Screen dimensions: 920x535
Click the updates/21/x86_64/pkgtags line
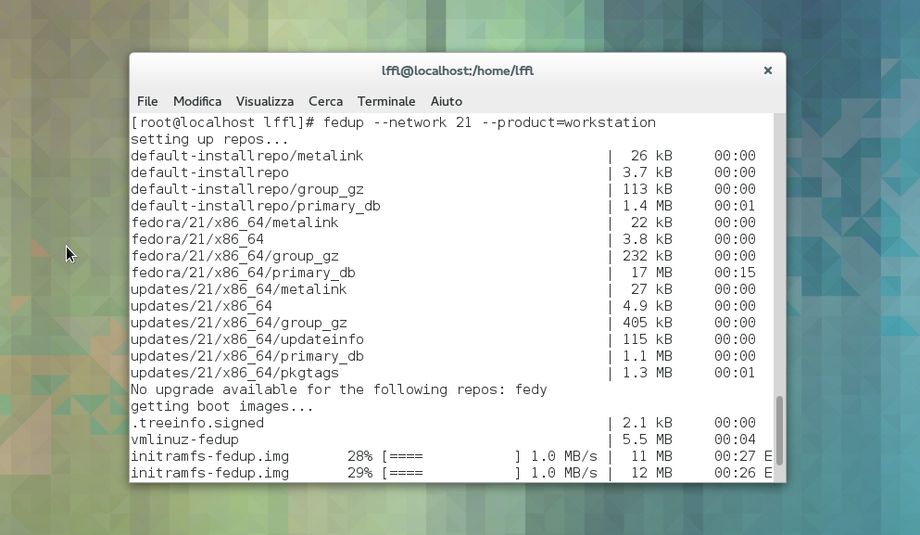click(x=234, y=373)
